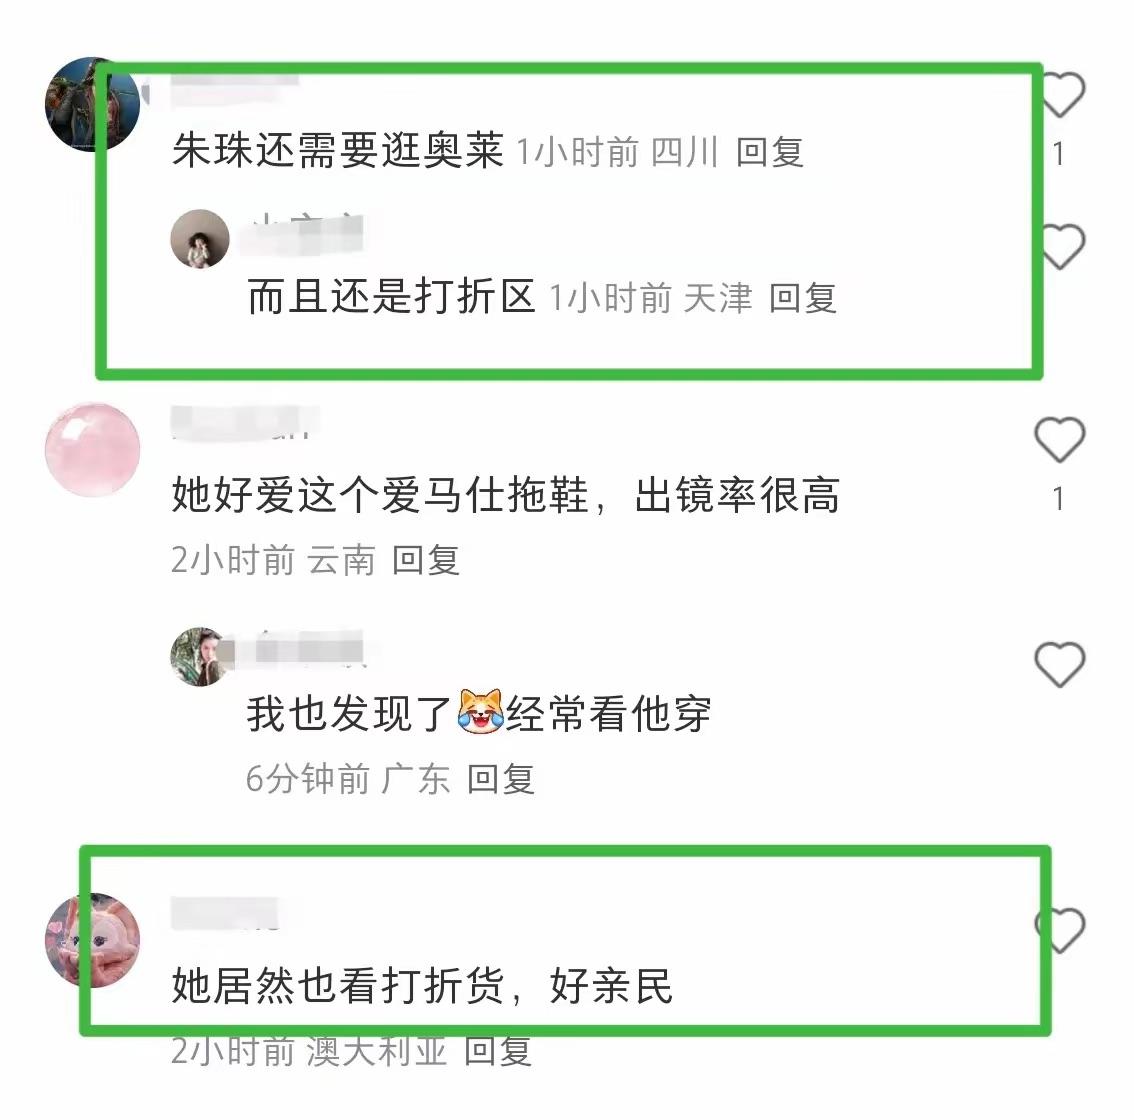This screenshot has width=1134, height=1120.
Task: Like the 朱珠还需要逛奥莱 comment
Action: coord(1060,95)
